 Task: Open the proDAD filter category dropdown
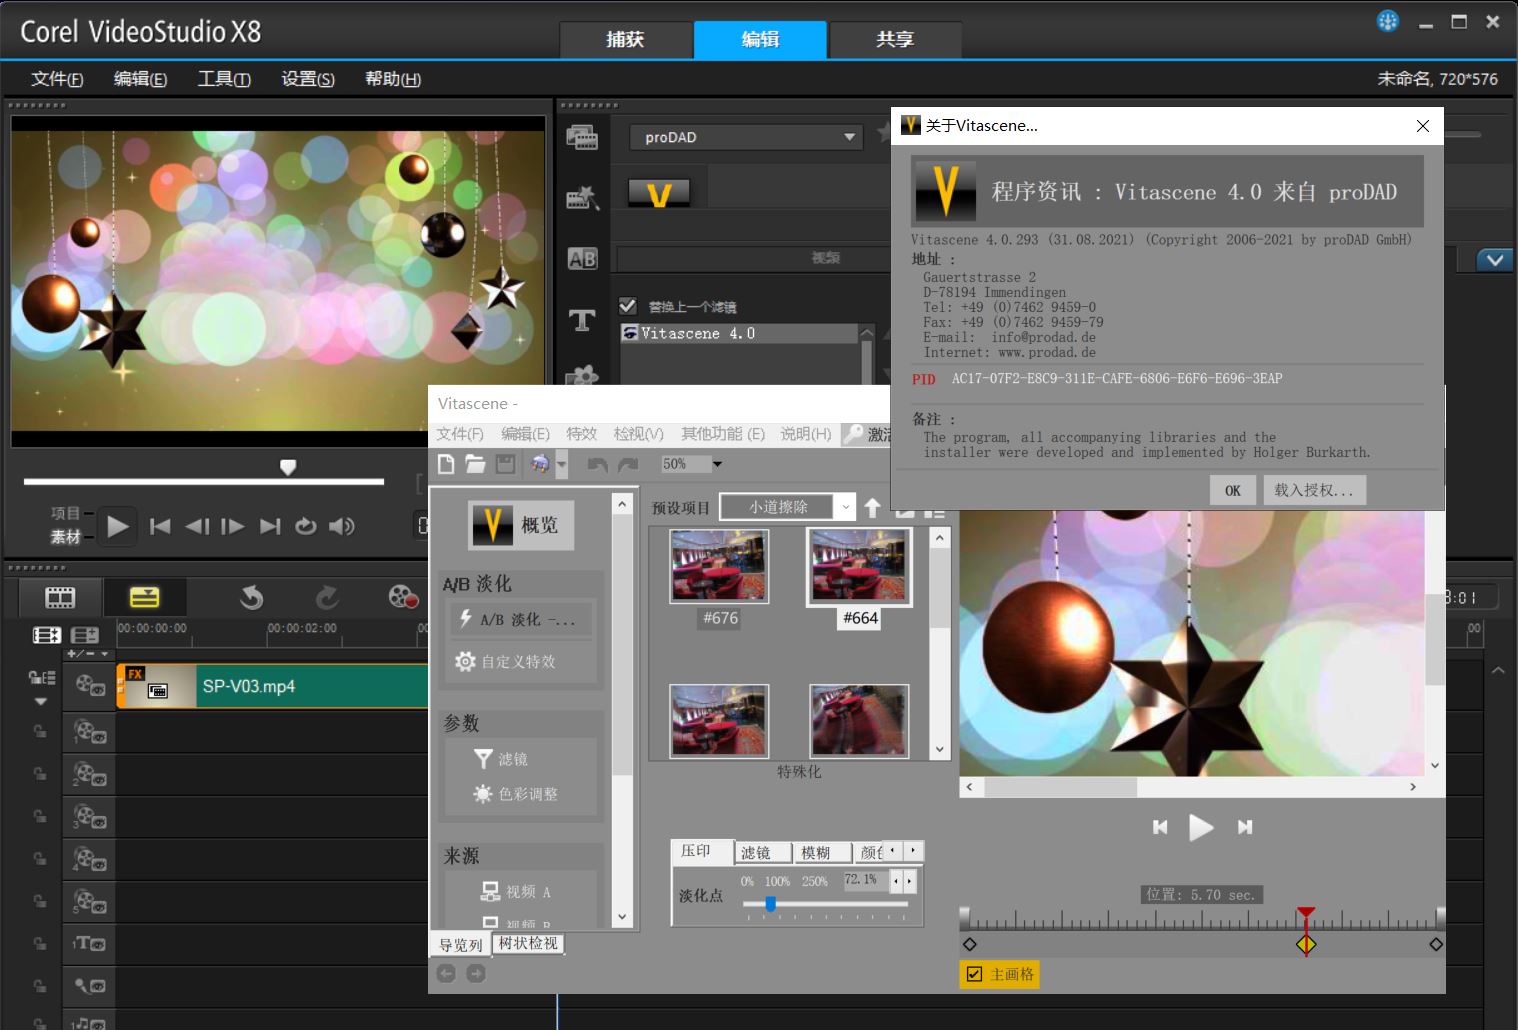coord(746,137)
